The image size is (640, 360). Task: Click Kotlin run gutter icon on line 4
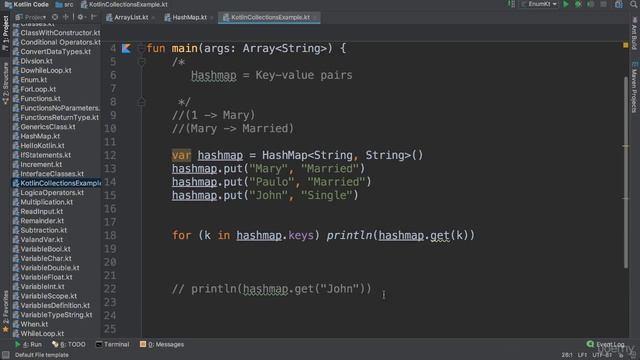[x=126, y=49]
